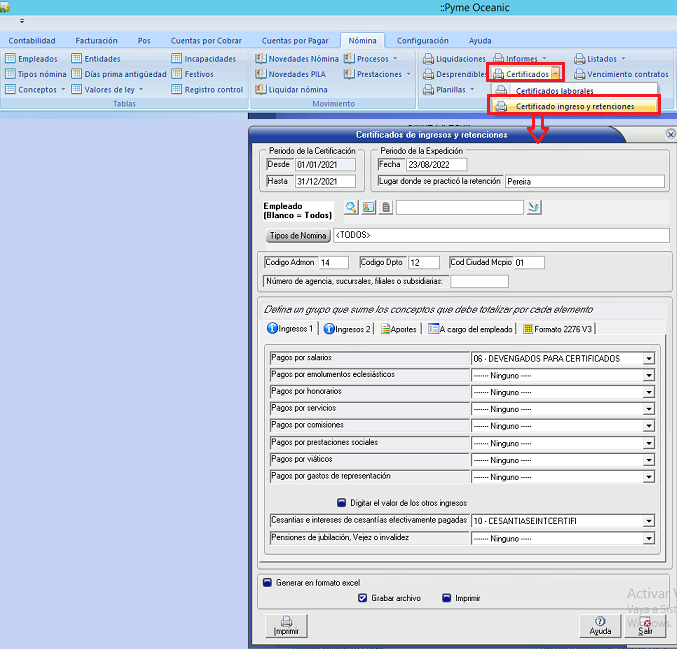Click the Fecha expedición field
Screen dimensions: 677x649
(x=436, y=165)
